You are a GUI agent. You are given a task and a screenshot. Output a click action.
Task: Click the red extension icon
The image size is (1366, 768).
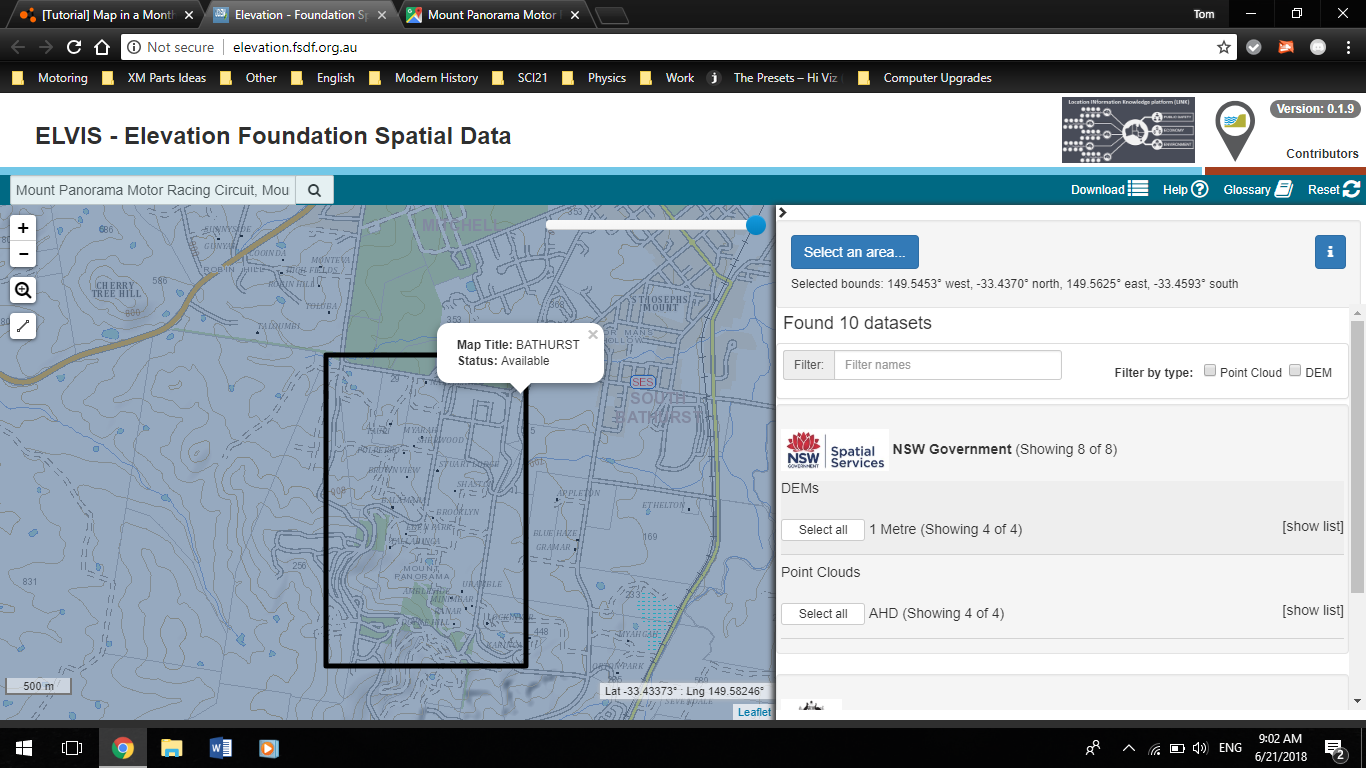coord(1286,47)
